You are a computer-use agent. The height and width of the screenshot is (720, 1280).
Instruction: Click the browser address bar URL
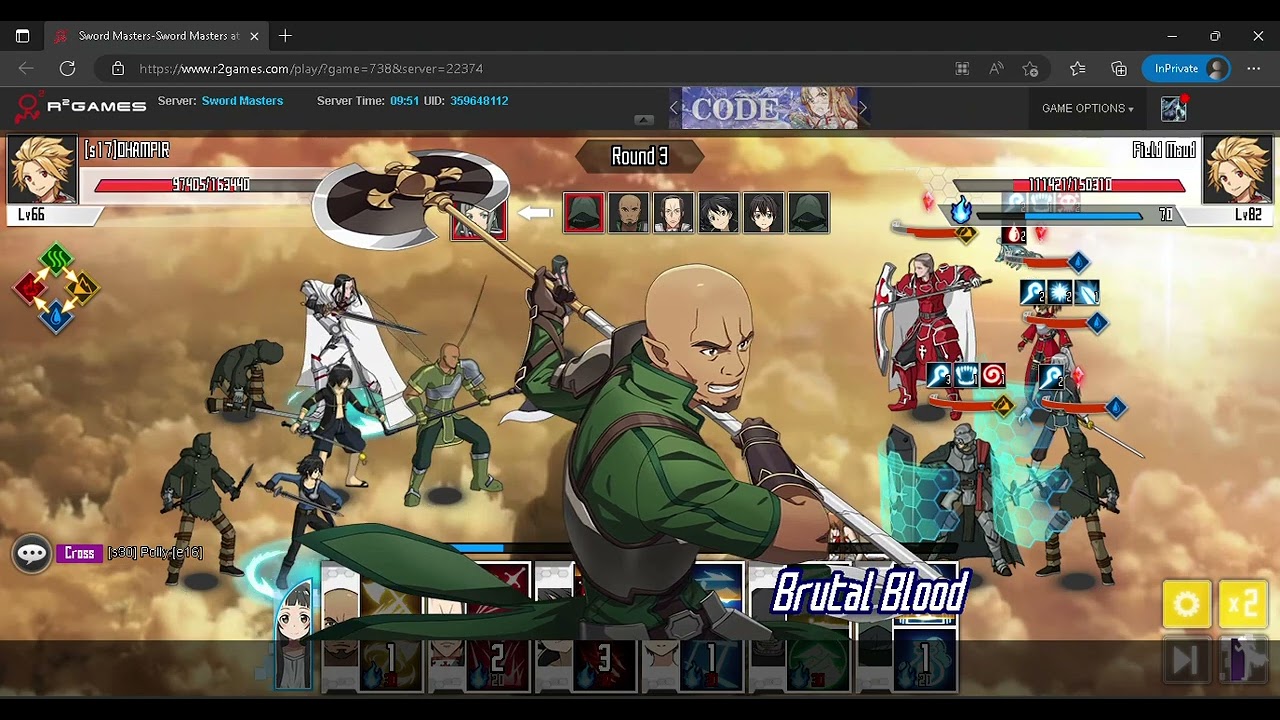click(x=311, y=69)
